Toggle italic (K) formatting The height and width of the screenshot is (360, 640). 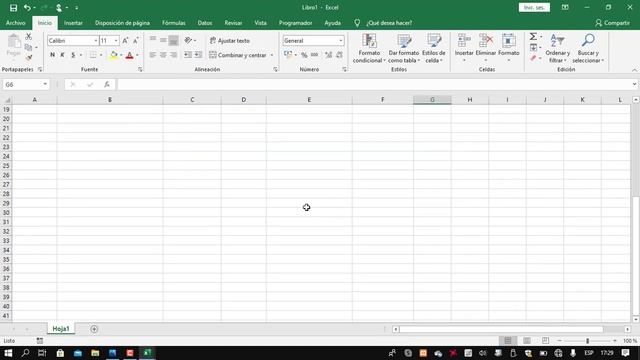62,55
